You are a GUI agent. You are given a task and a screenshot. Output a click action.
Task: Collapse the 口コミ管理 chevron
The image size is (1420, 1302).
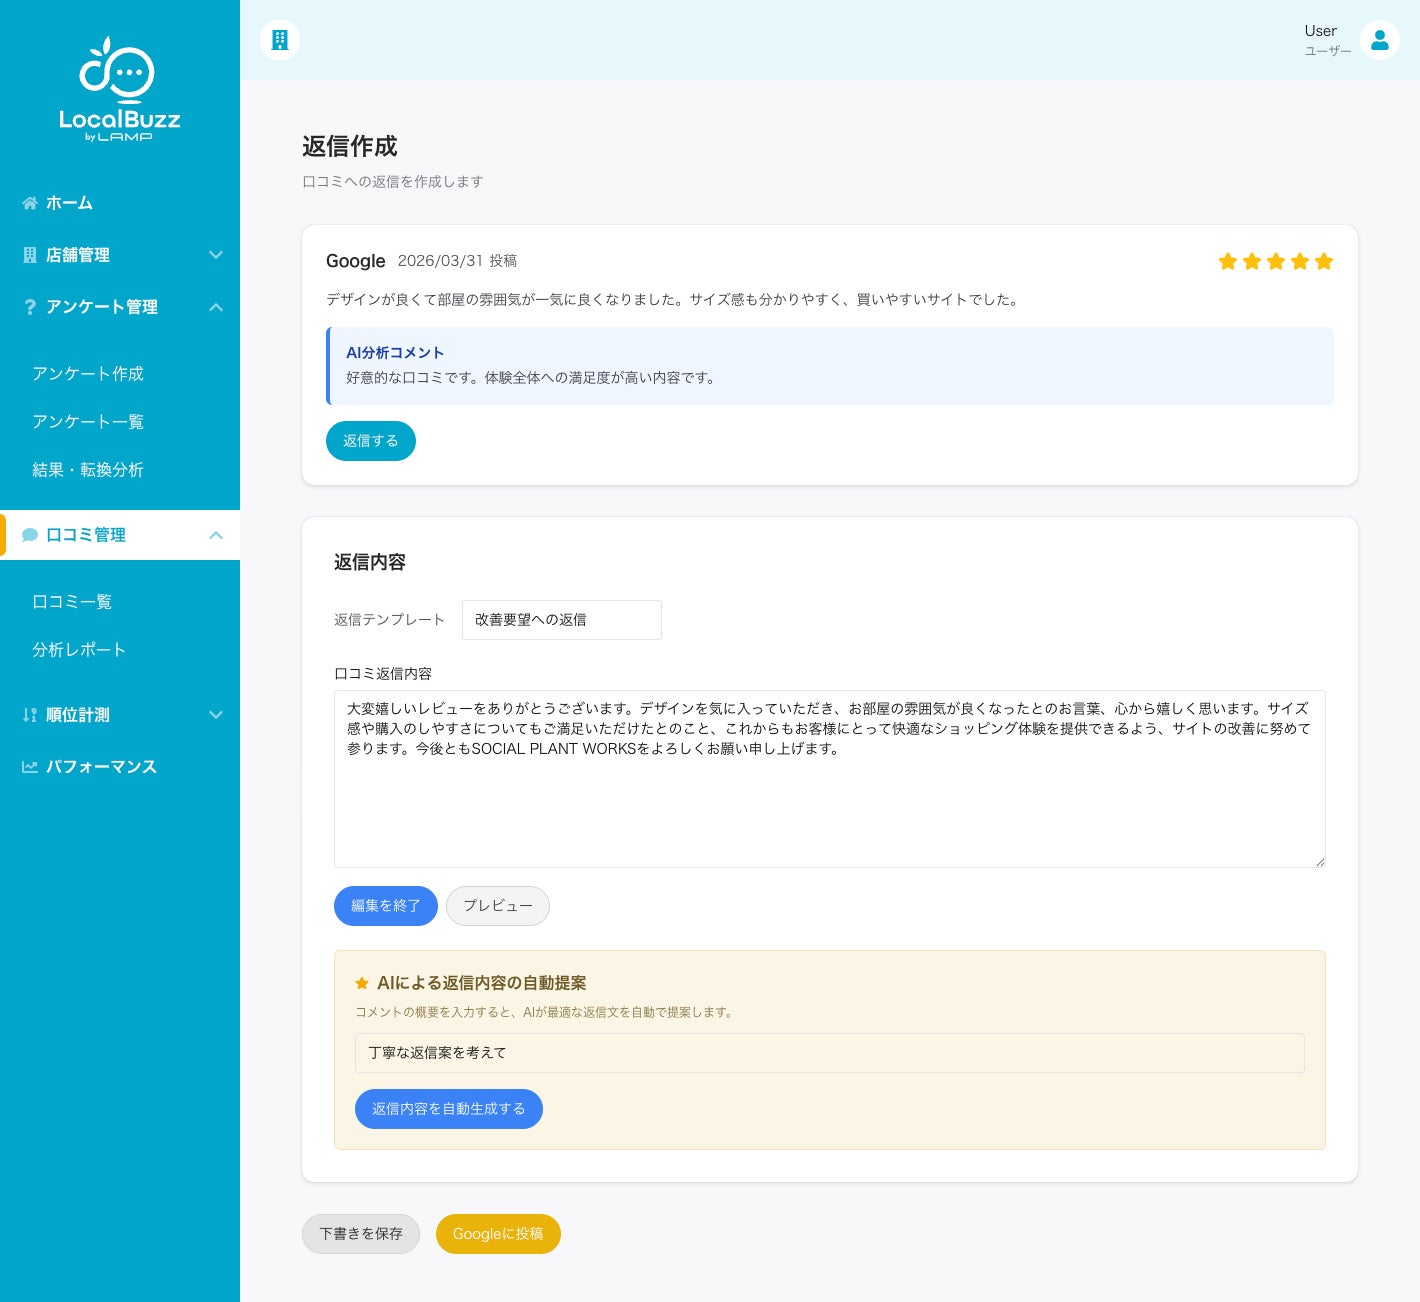(x=216, y=535)
